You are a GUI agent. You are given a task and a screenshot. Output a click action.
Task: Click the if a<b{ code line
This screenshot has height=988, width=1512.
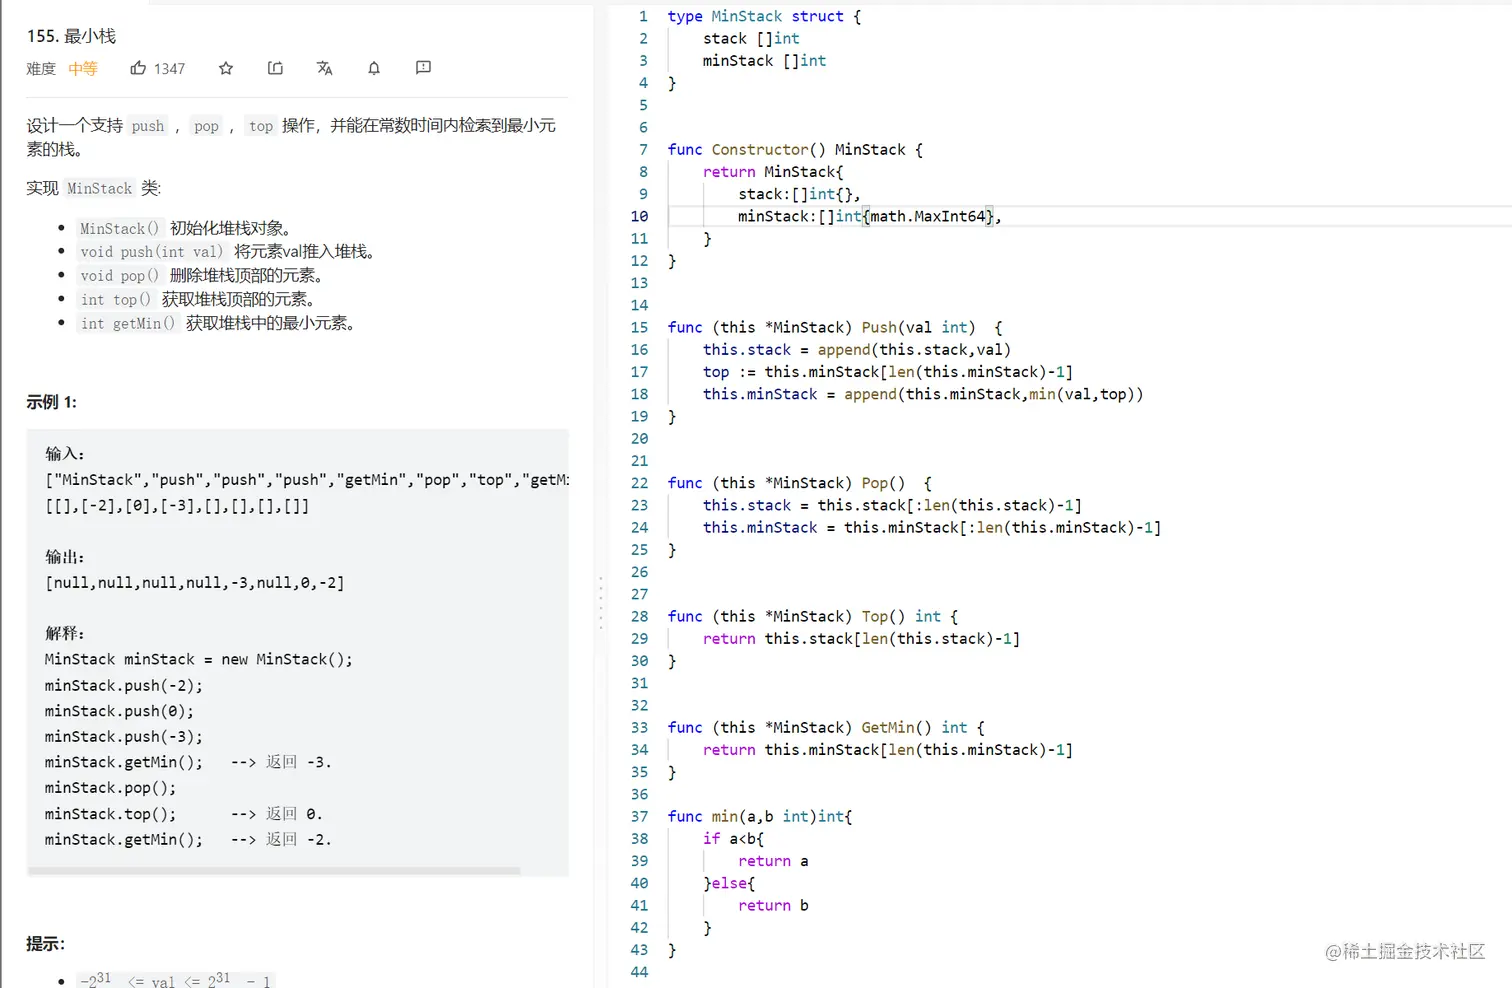(x=733, y=839)
